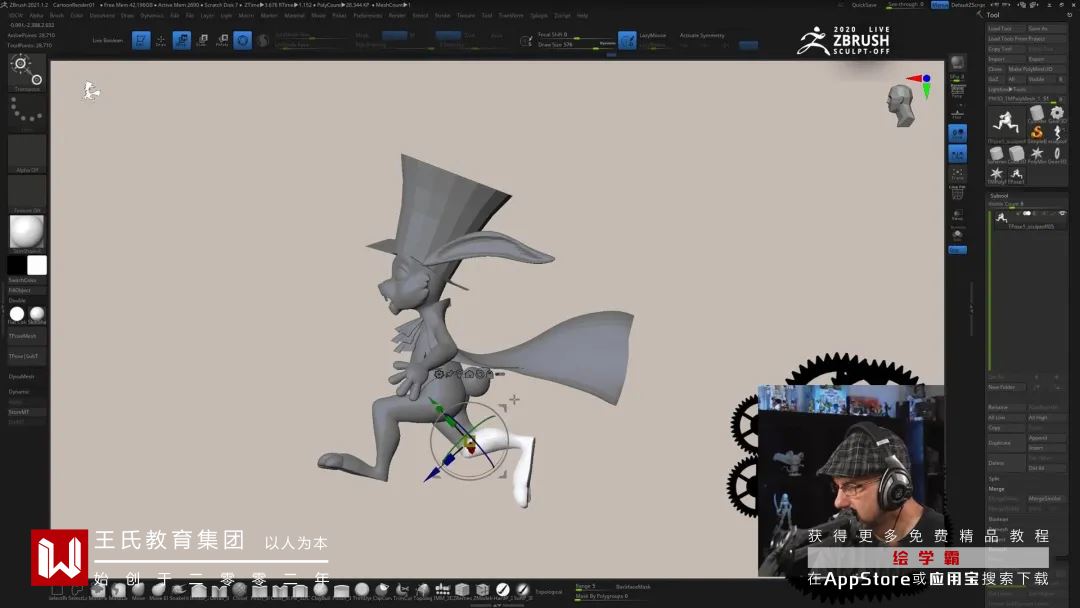
Task: Click the Rename subtool button
Action: coord(1006,407)
